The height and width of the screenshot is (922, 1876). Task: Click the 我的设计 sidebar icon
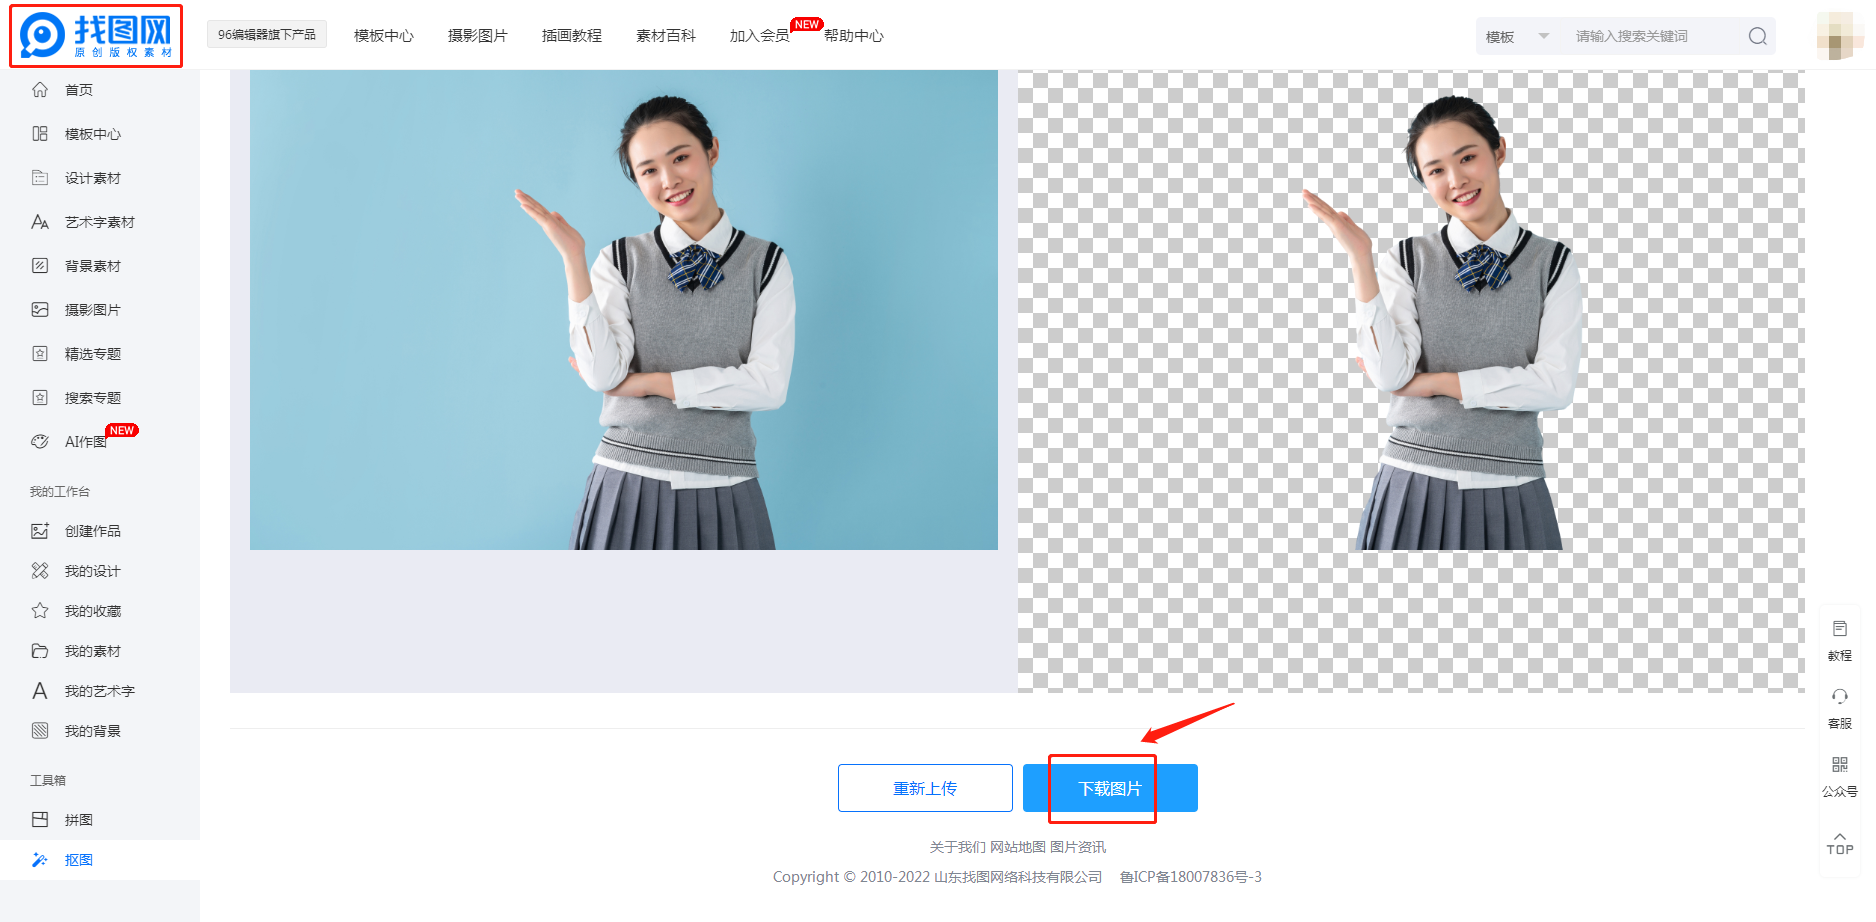(x=40, y=570)
